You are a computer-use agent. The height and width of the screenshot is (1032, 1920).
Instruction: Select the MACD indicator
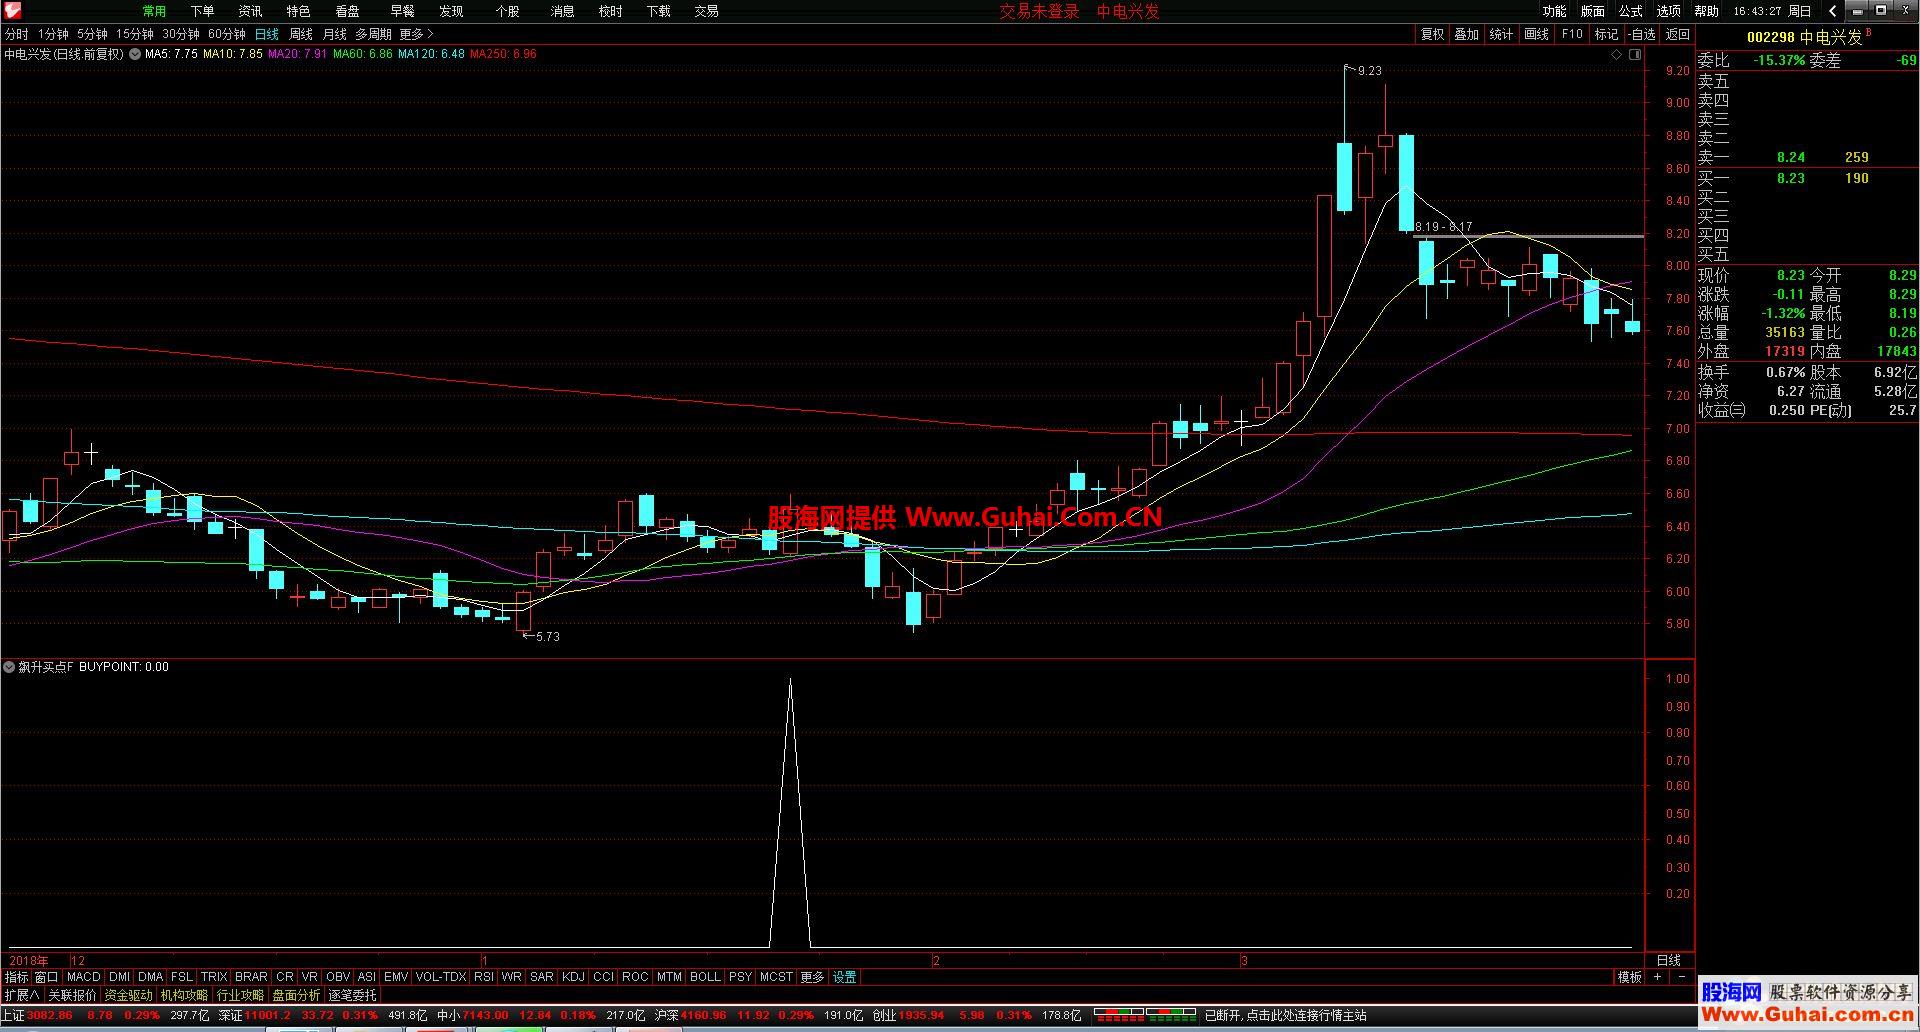click(x=84, y=977)
